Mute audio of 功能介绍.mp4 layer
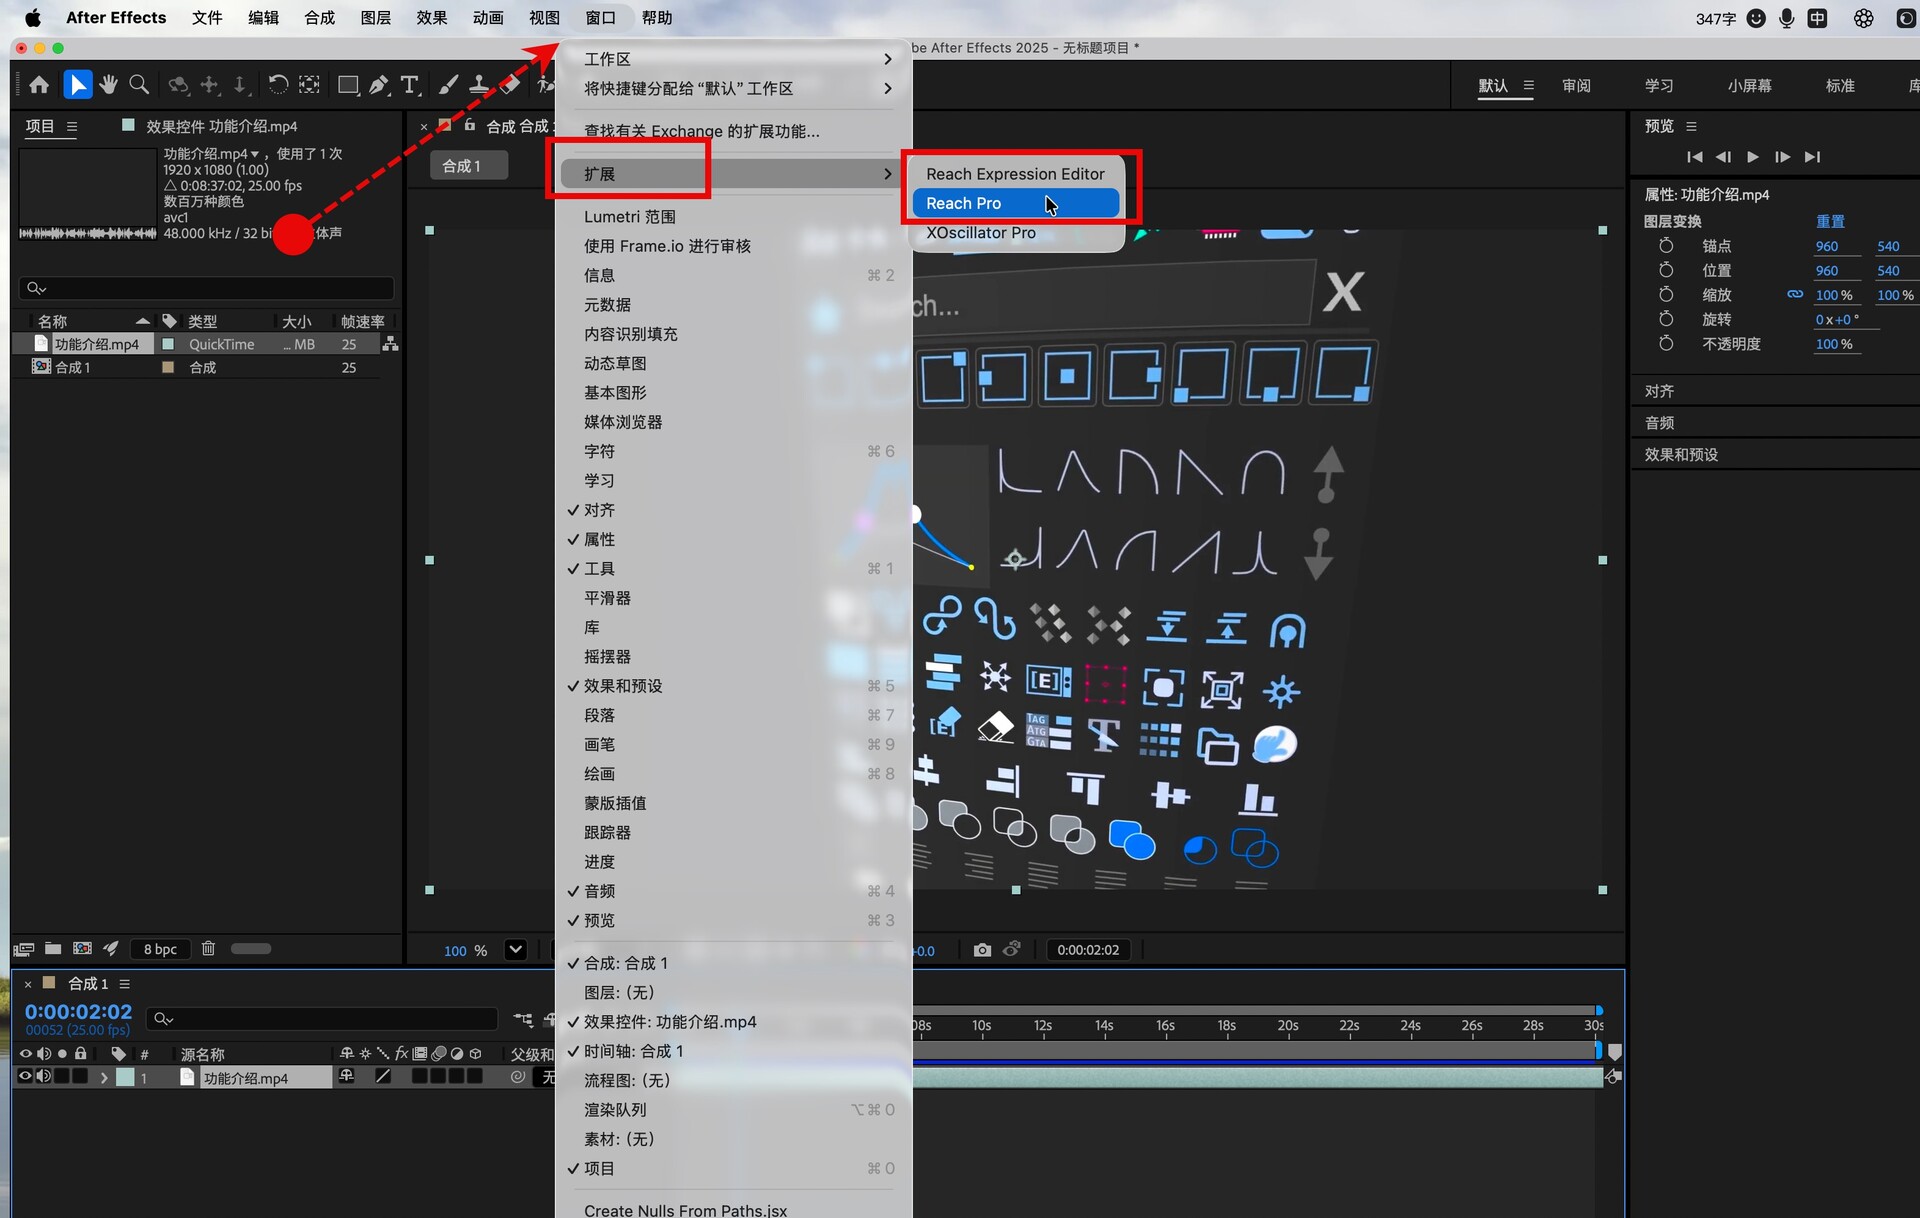1920x1218 pixels. tap(44, 1077)
